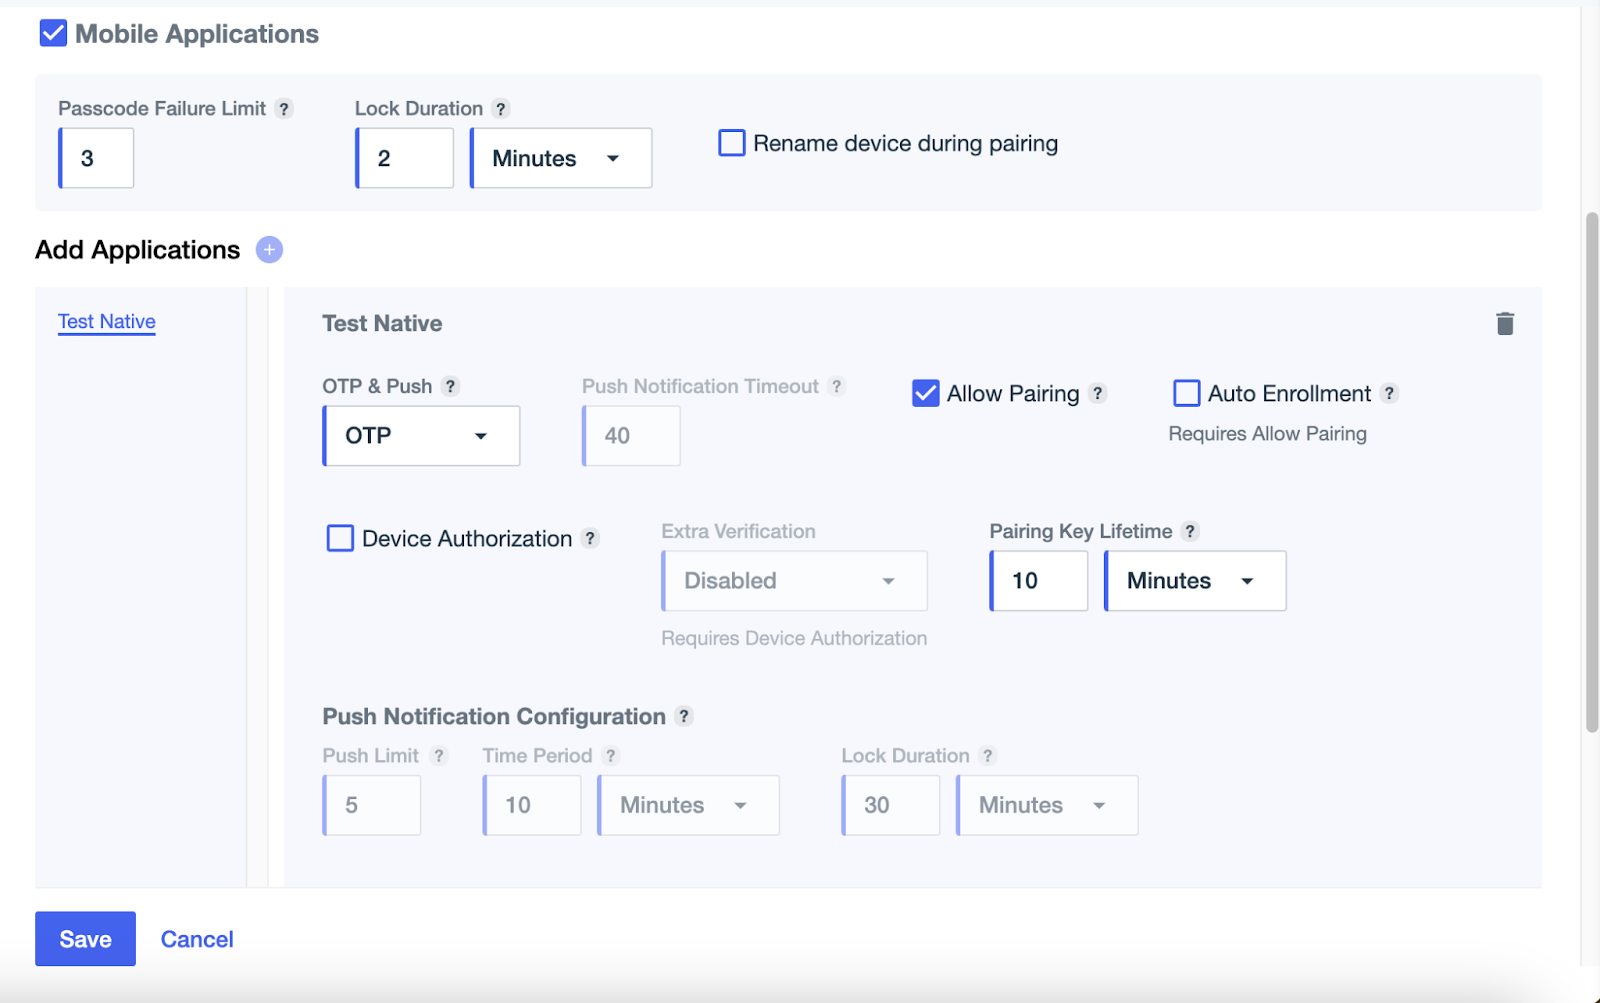The width and height of the screenshot is (1600, 1003).
Task: Check the Device Authorization checkbox
Action: pos(340,539)
